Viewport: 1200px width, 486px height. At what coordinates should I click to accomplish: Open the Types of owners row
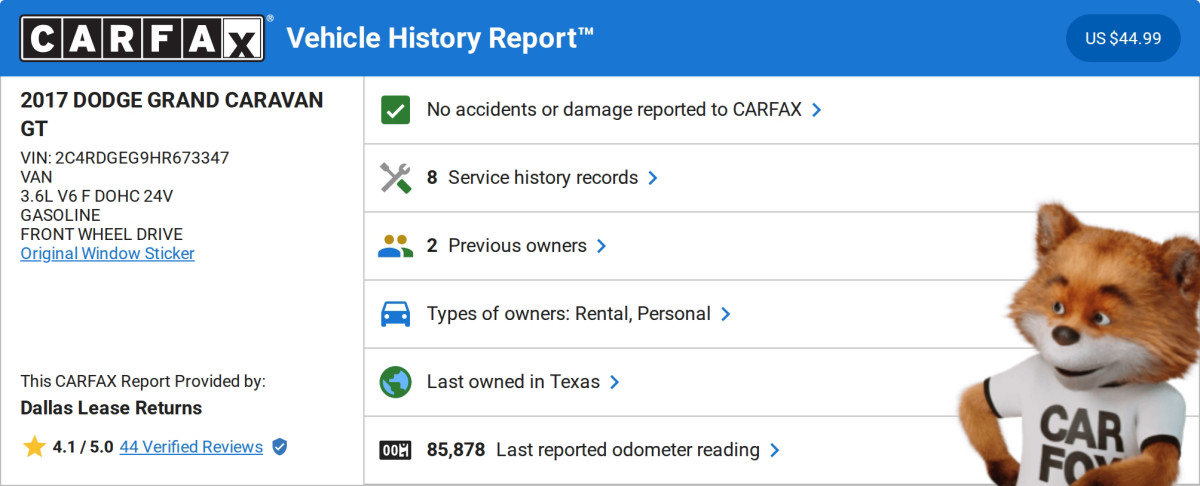click(x=568, y=314)
